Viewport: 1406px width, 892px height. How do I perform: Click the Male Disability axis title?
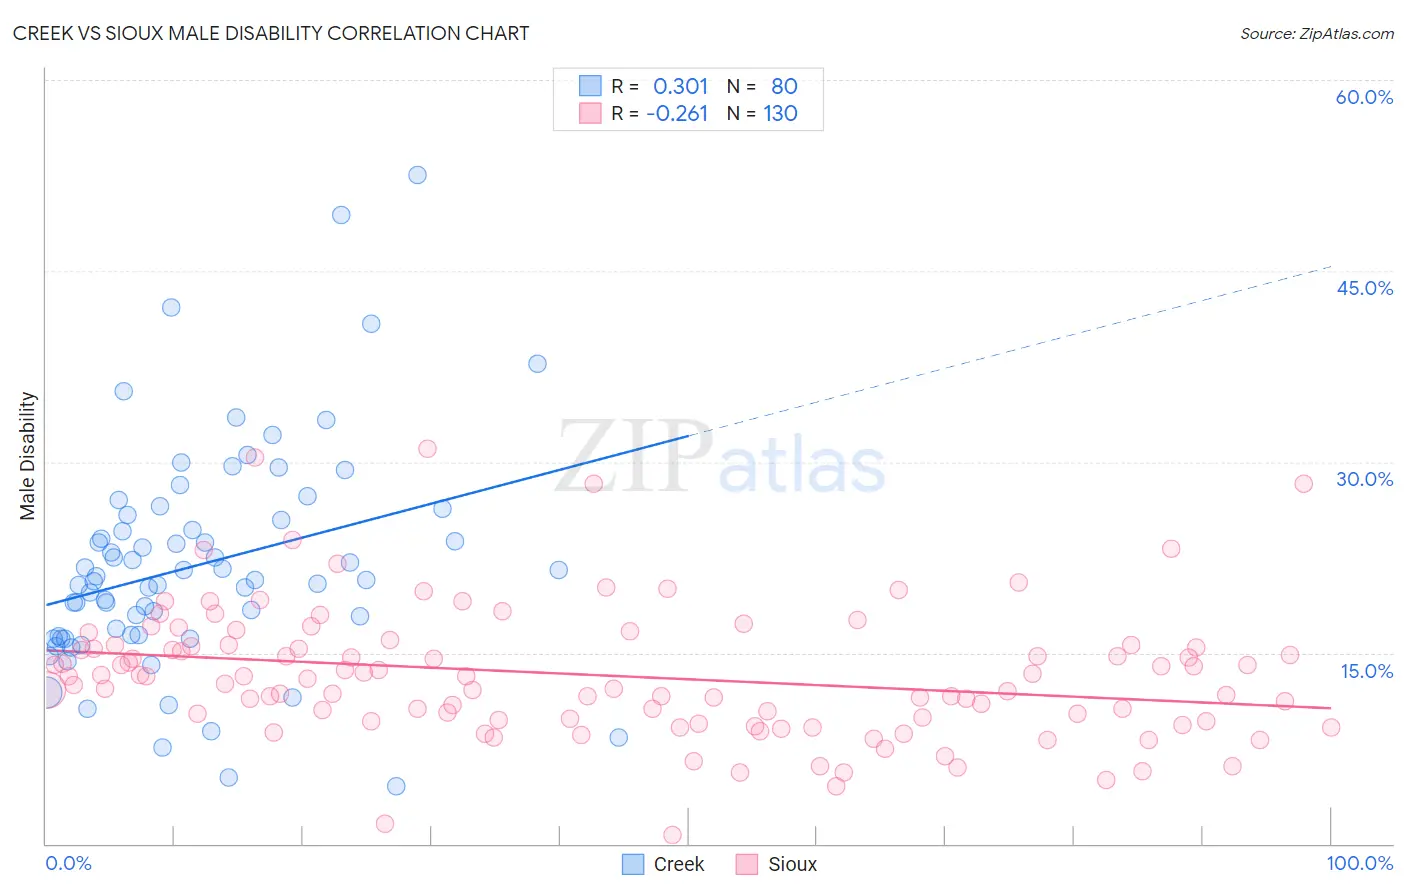tap(28, 456)
